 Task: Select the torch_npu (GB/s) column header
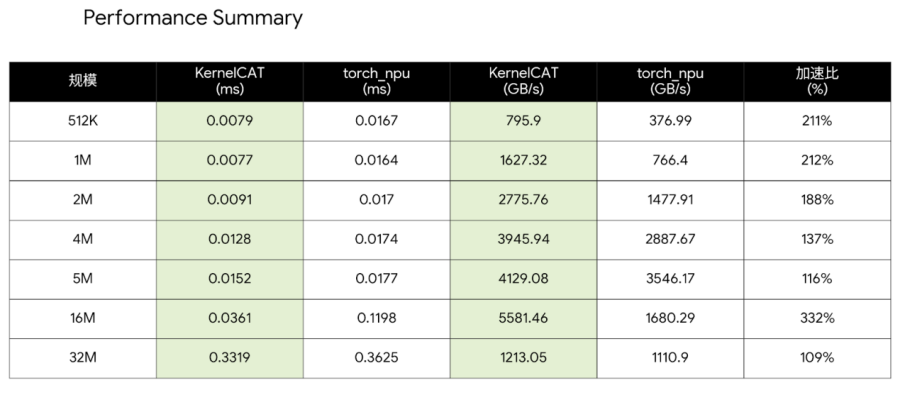pos(670,82)
